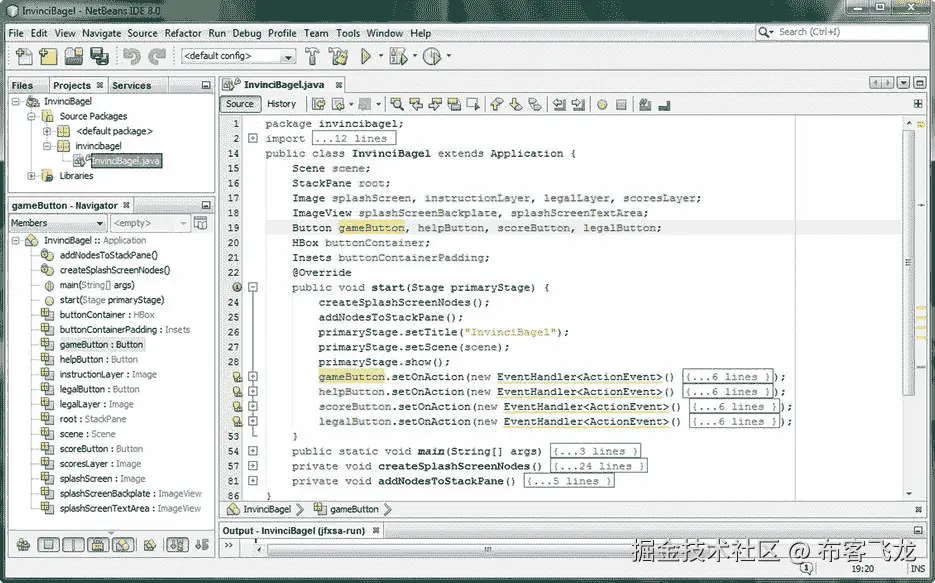Open the Debug menu
Image resolution: width=935 pixels, height=583 pixels.
click(x=247, y=33)
